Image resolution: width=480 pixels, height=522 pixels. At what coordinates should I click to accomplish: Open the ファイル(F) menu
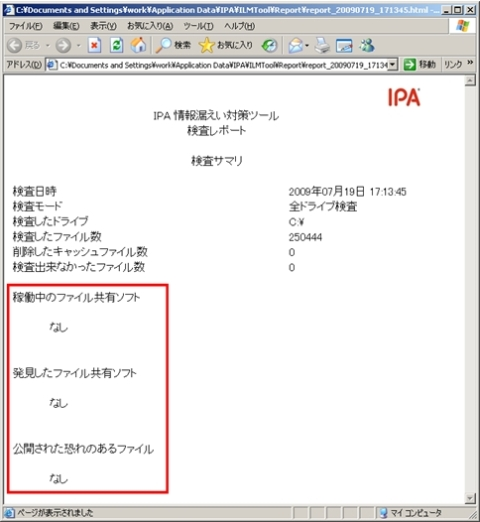coord(26,26)
